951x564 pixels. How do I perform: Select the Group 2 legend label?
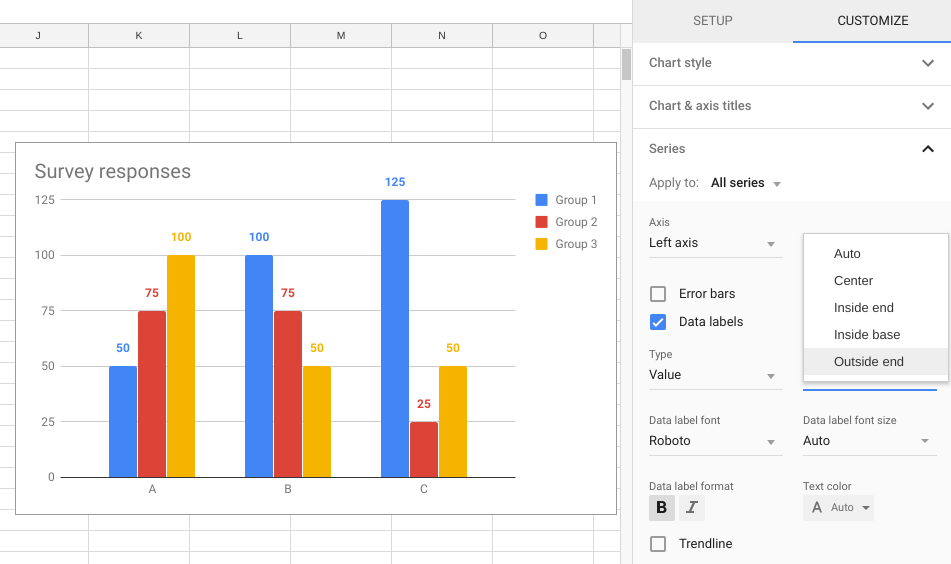(x=576, y=222)
